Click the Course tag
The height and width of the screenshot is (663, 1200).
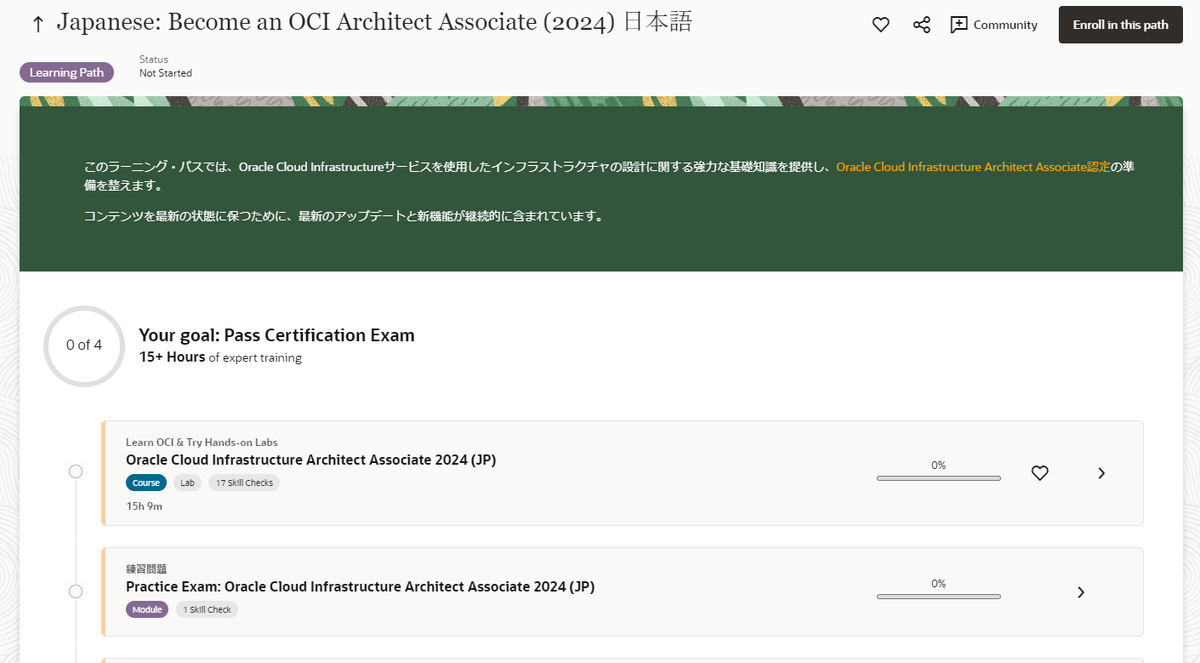click(x=146, y=483)
